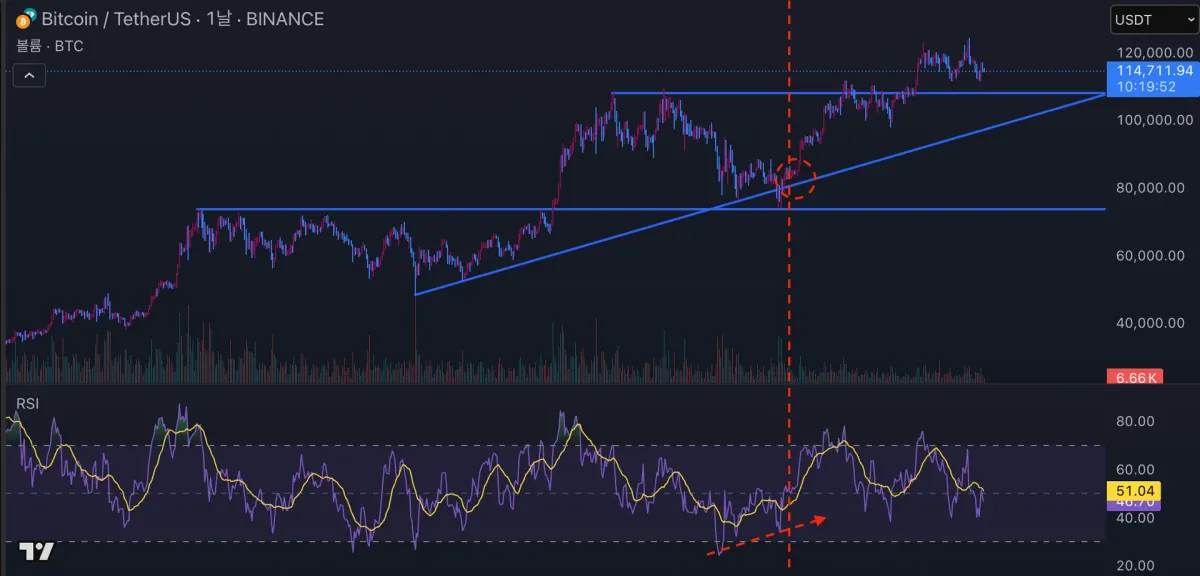
Task: Collapse the indicator legend with the chevron button
Action: coord(29,75)
